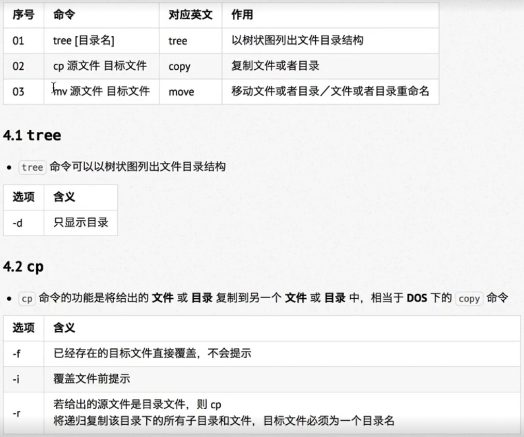524x437 pixels.
Task: Click '若给出的源文件是目录文件，则 cp' line
Action: (x=137, y=405)
